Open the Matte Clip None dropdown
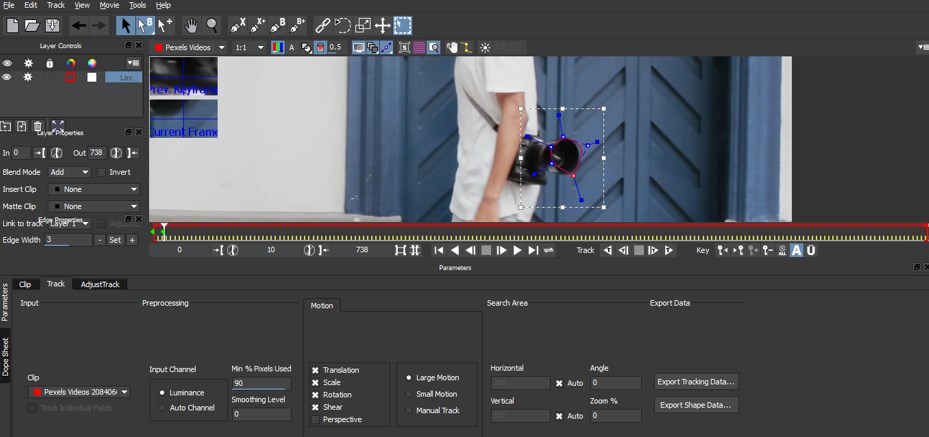Screen dimensions: 929x437 [x=94, y=207]
